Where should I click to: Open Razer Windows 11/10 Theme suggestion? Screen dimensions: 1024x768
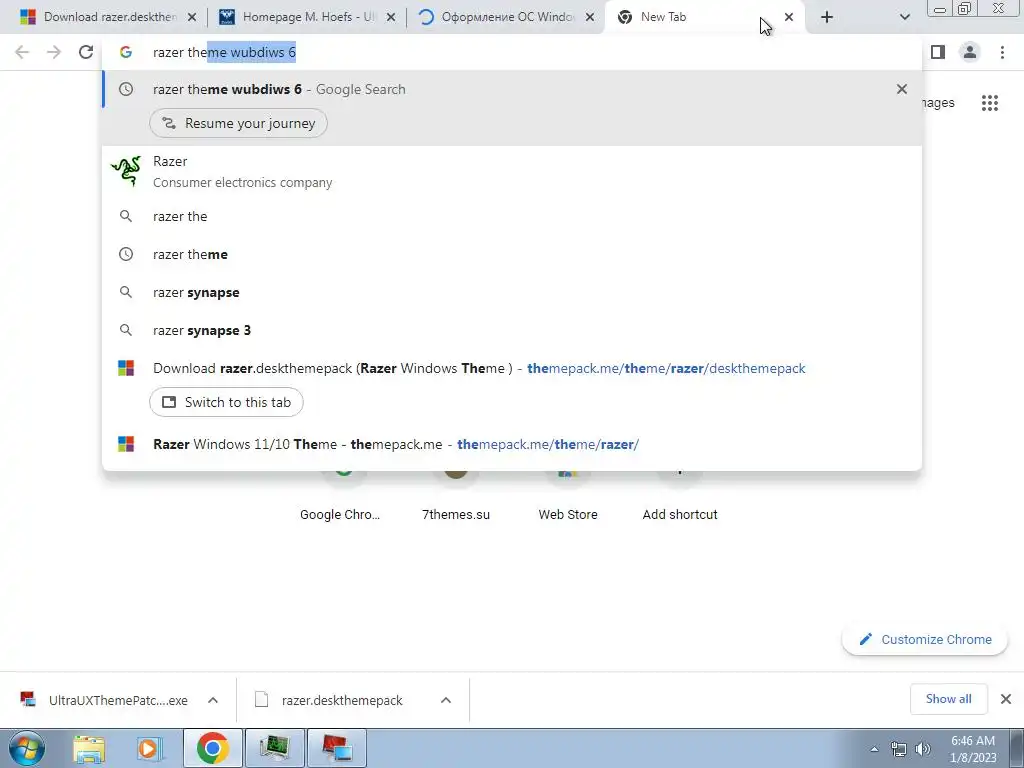[512, 444]
